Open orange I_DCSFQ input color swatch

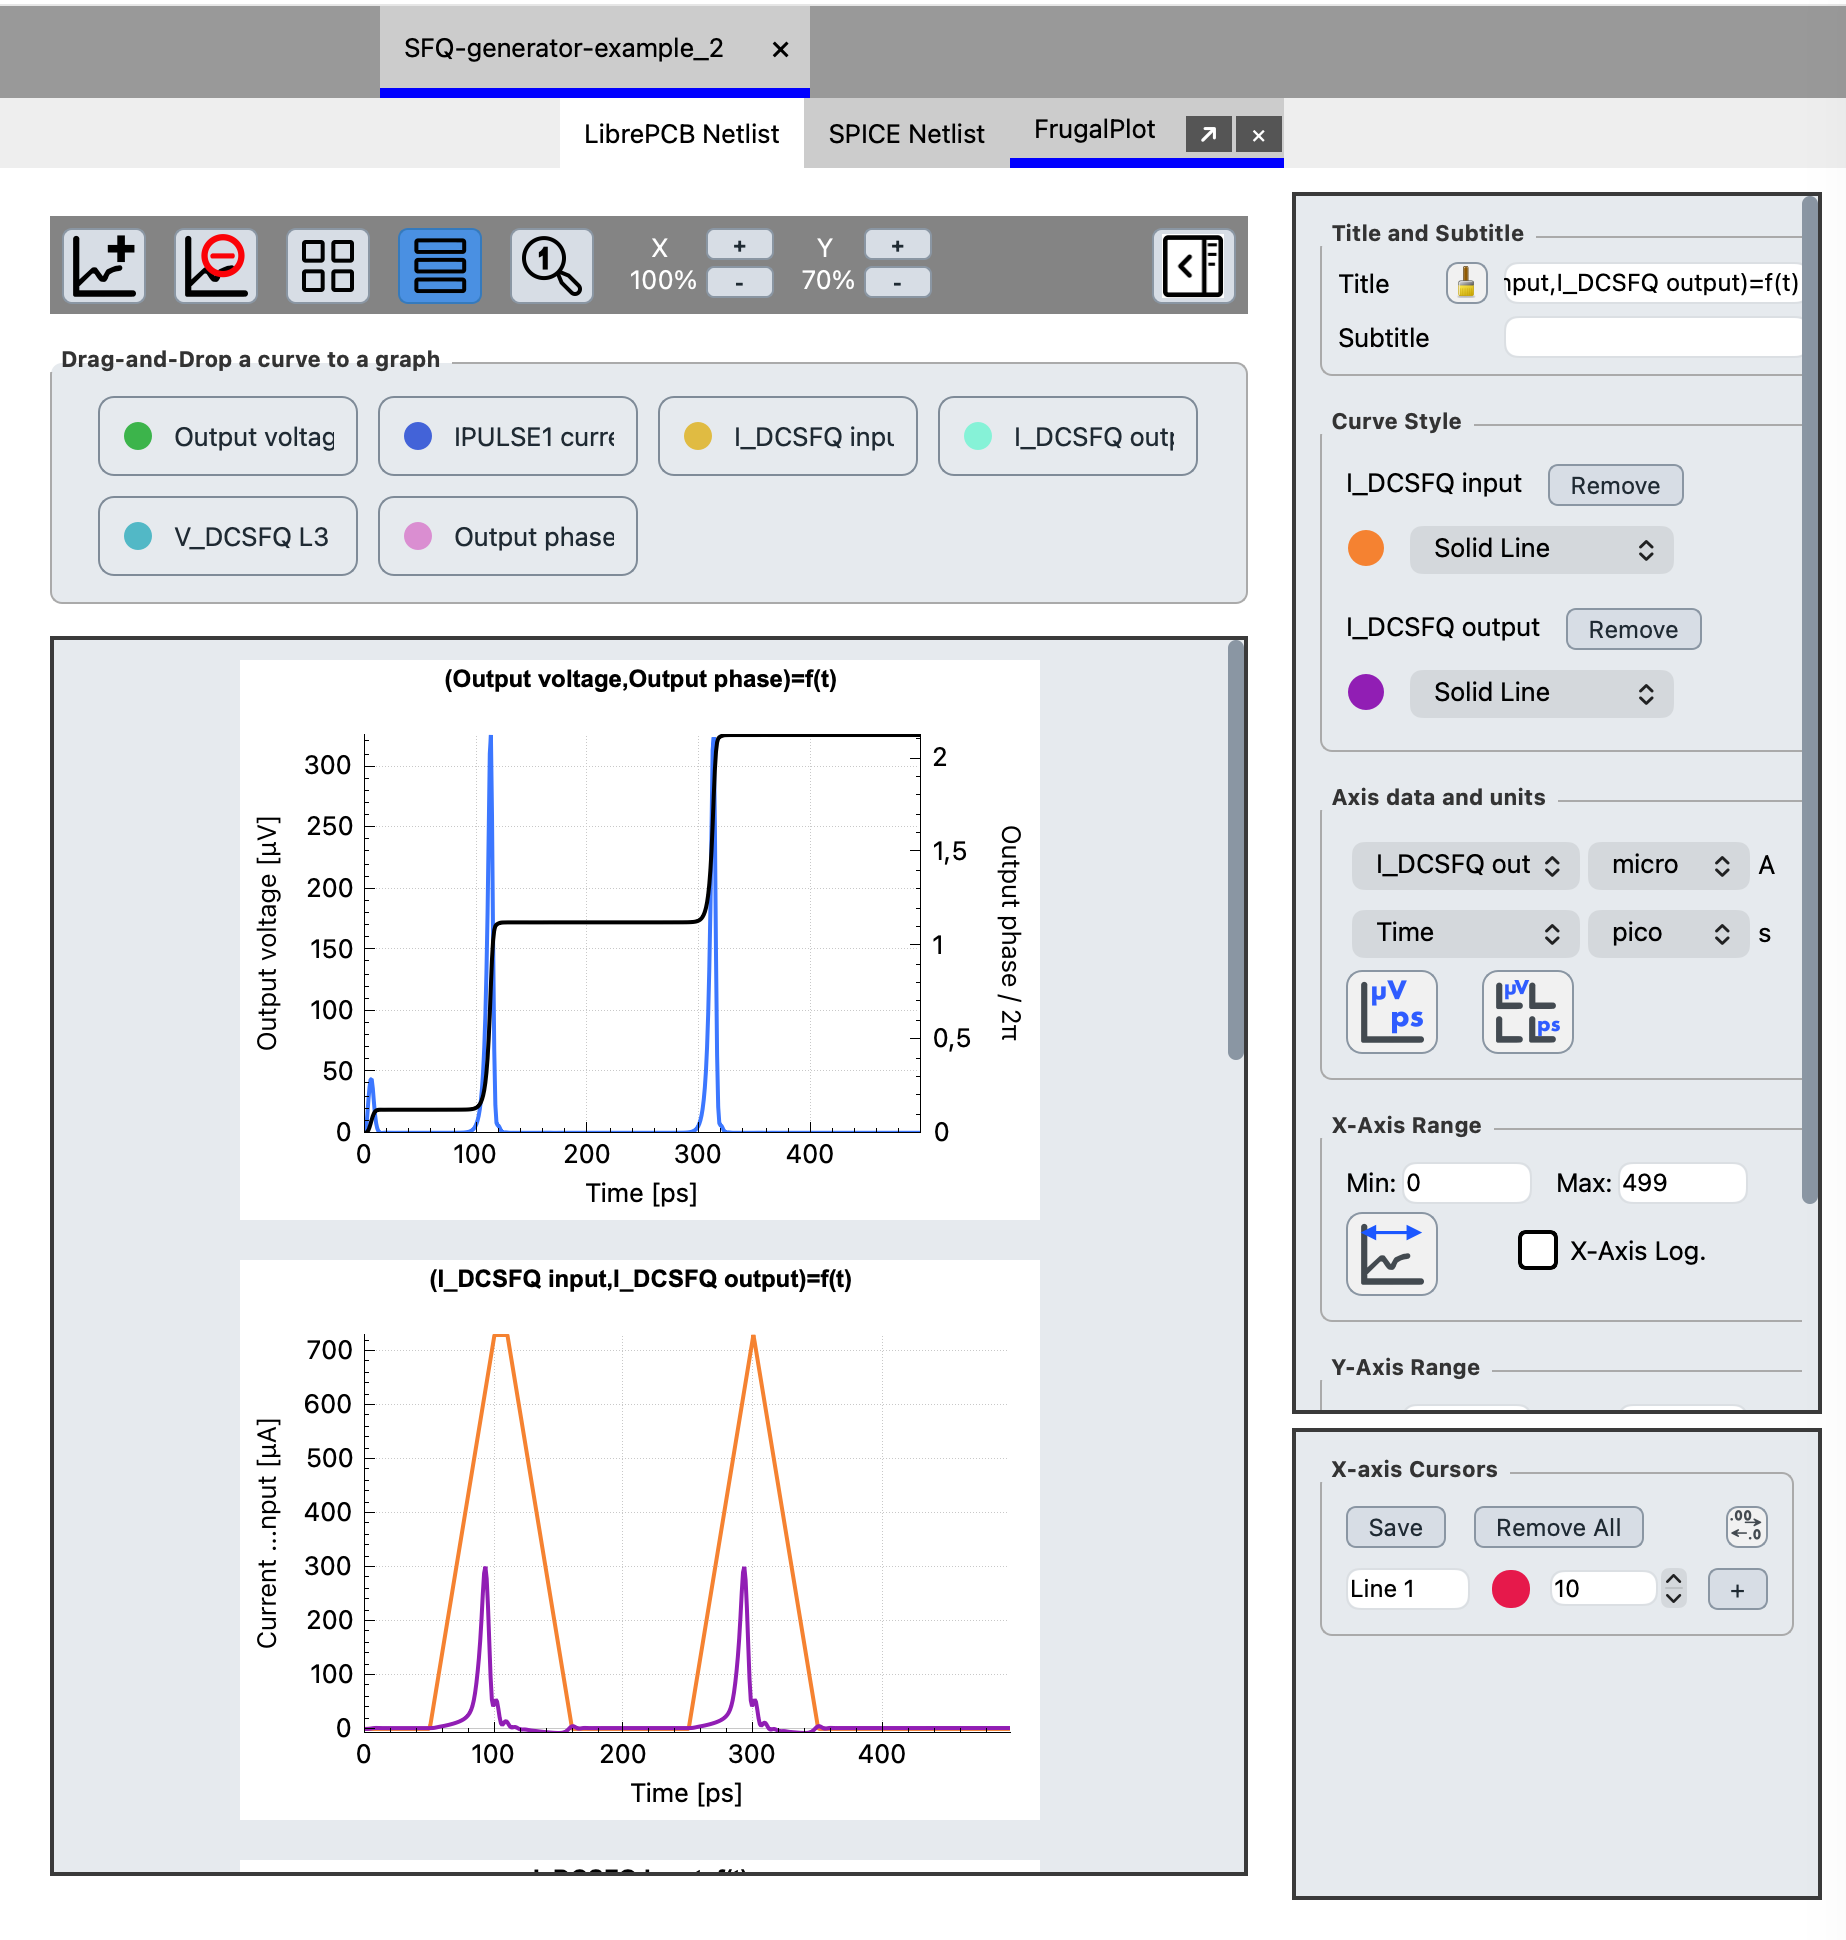(1366, 548)
